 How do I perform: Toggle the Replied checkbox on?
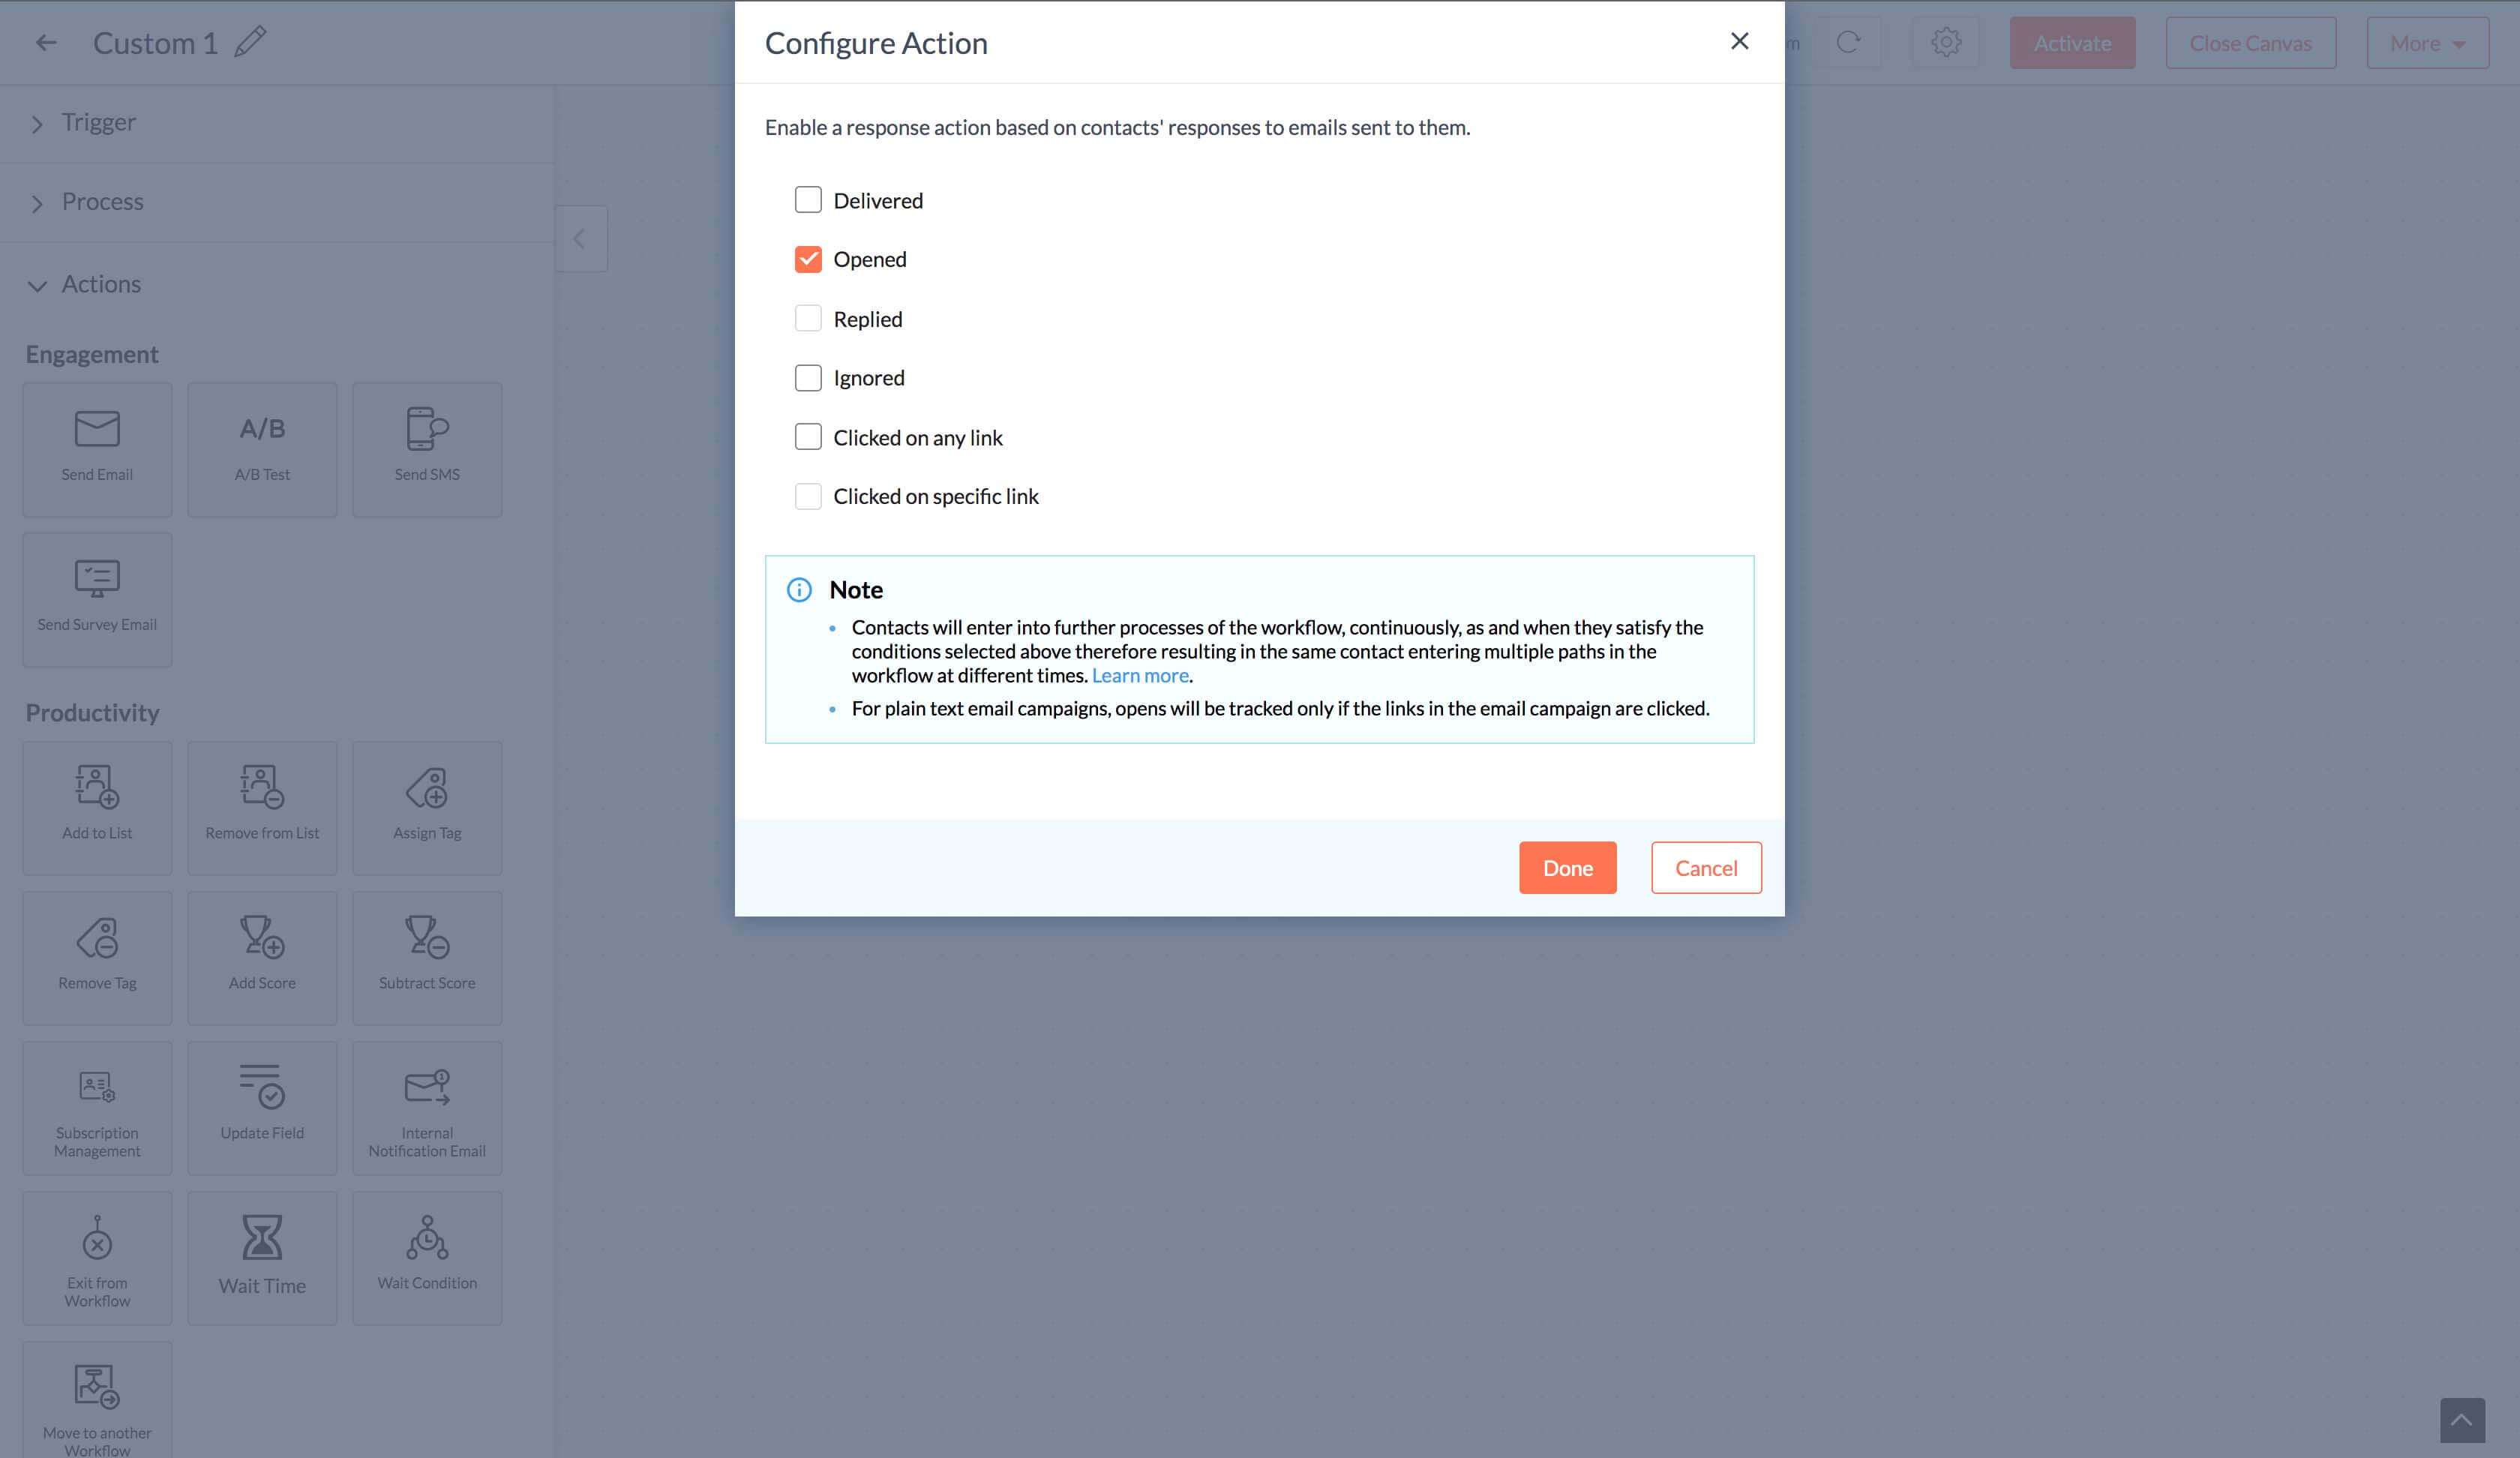(x=808, y=318)
